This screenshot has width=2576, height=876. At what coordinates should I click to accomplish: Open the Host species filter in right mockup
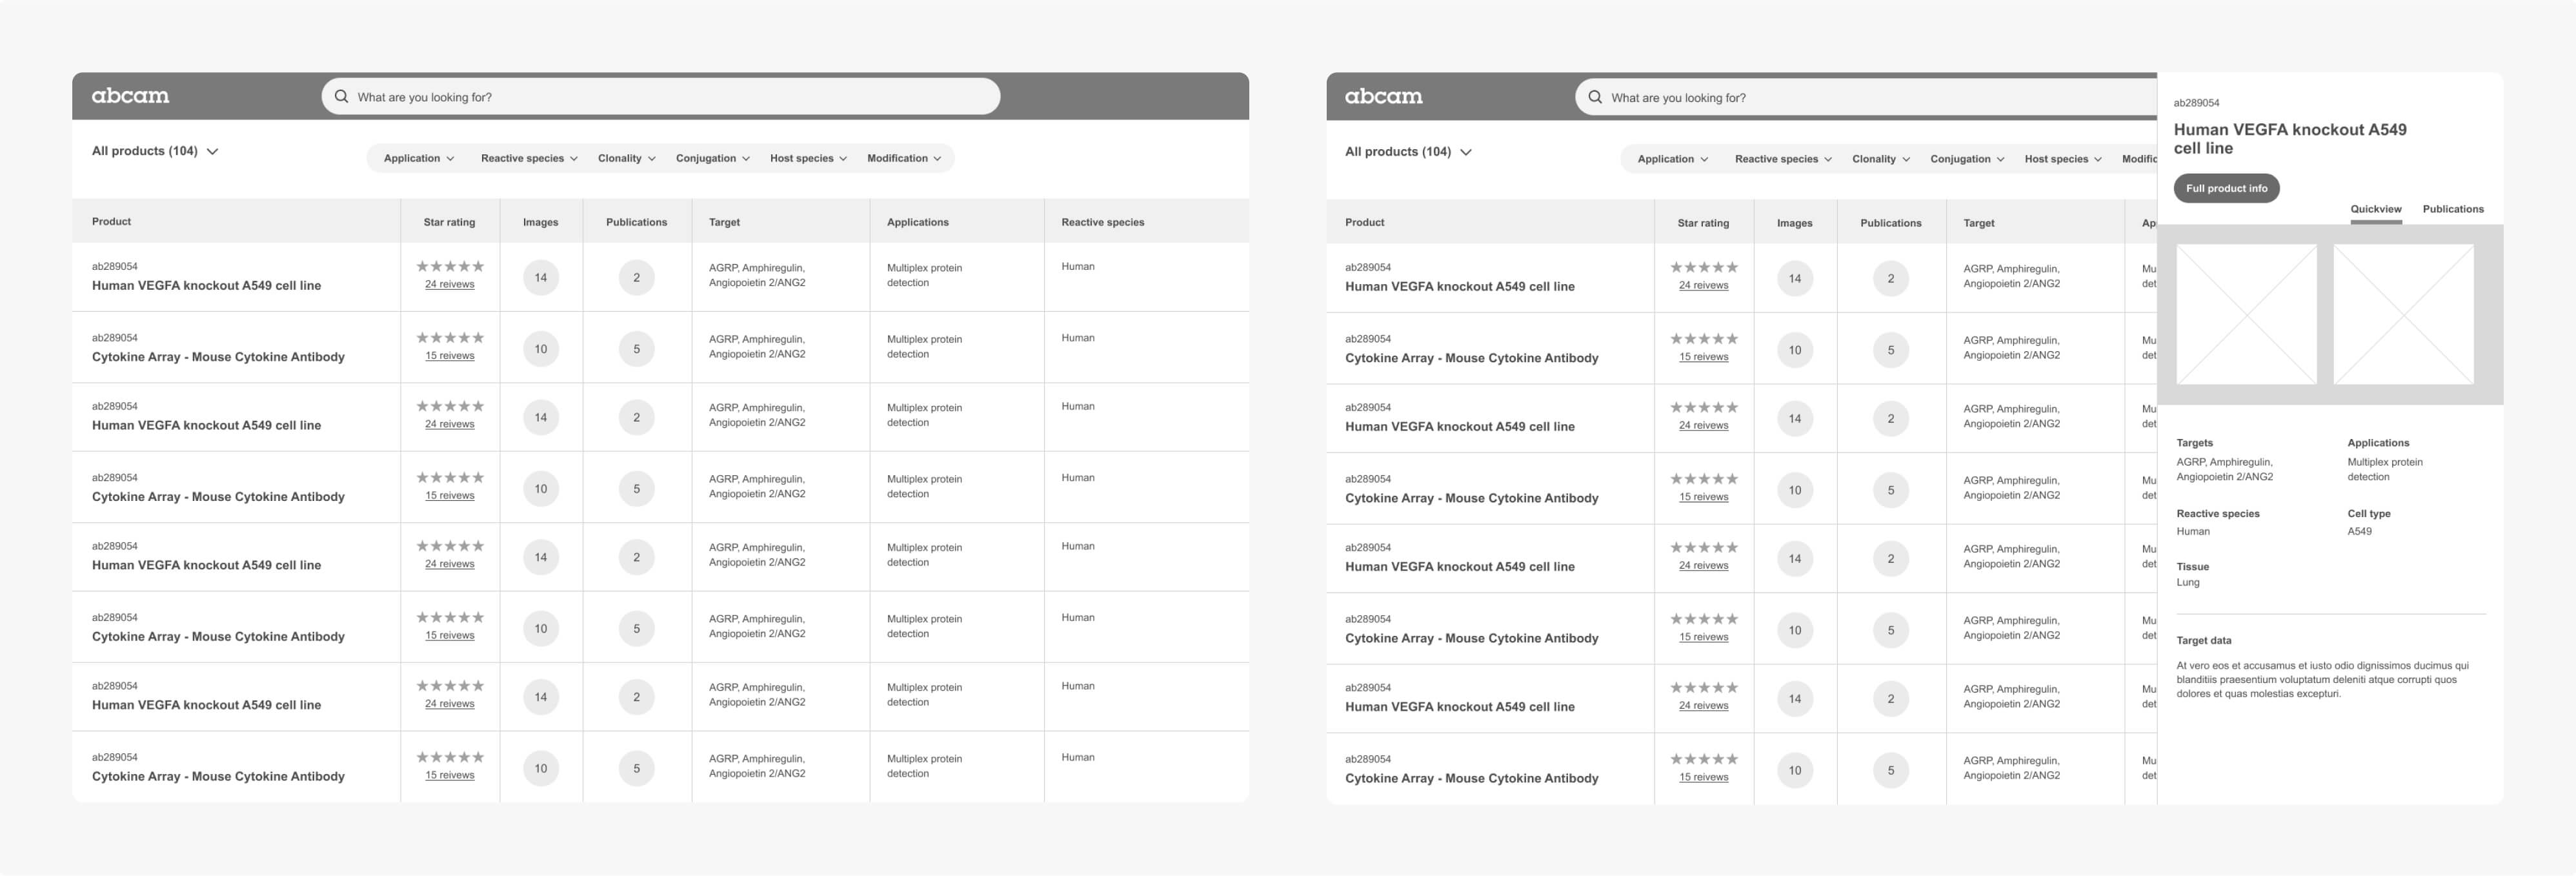(2063, 159)
